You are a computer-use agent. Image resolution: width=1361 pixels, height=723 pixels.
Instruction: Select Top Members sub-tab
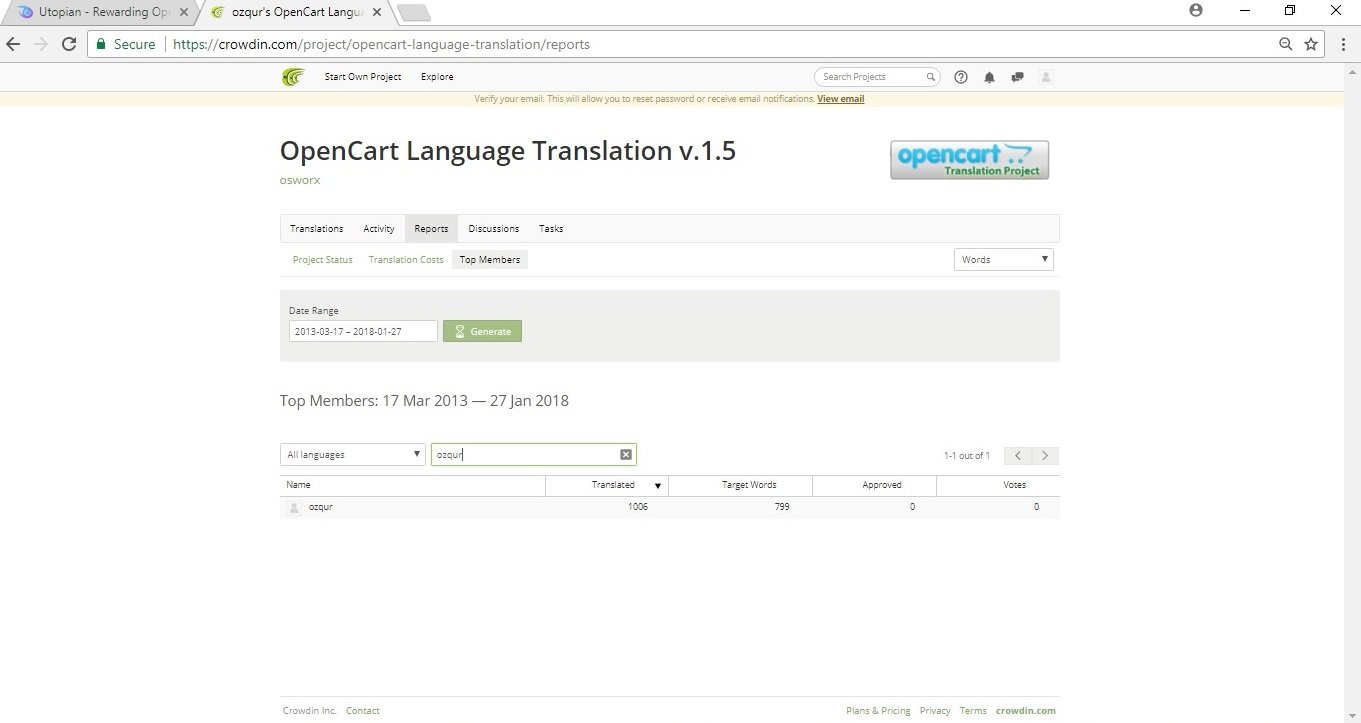point(490,260)
